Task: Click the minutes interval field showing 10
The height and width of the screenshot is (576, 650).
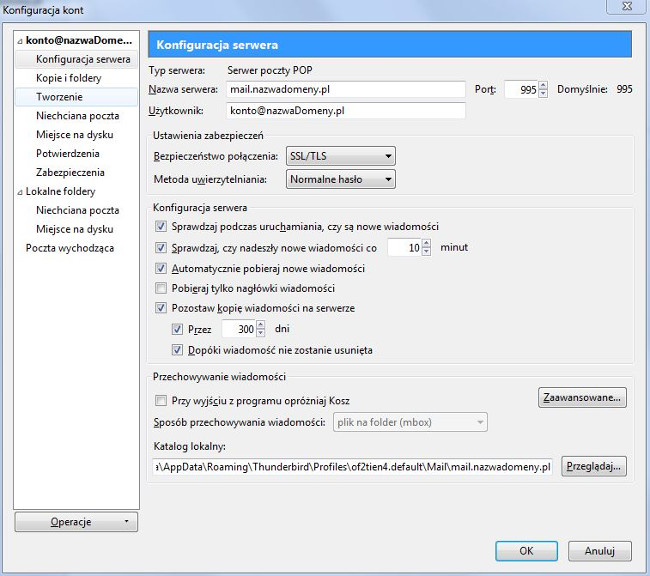Action: click(x=404, y=248)
